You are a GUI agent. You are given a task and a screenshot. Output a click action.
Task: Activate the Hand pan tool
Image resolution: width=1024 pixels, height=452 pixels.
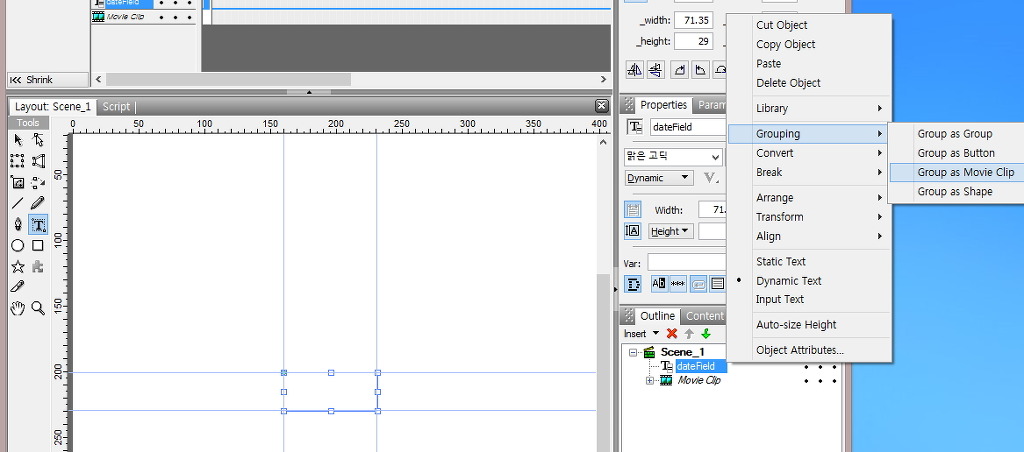18,308
